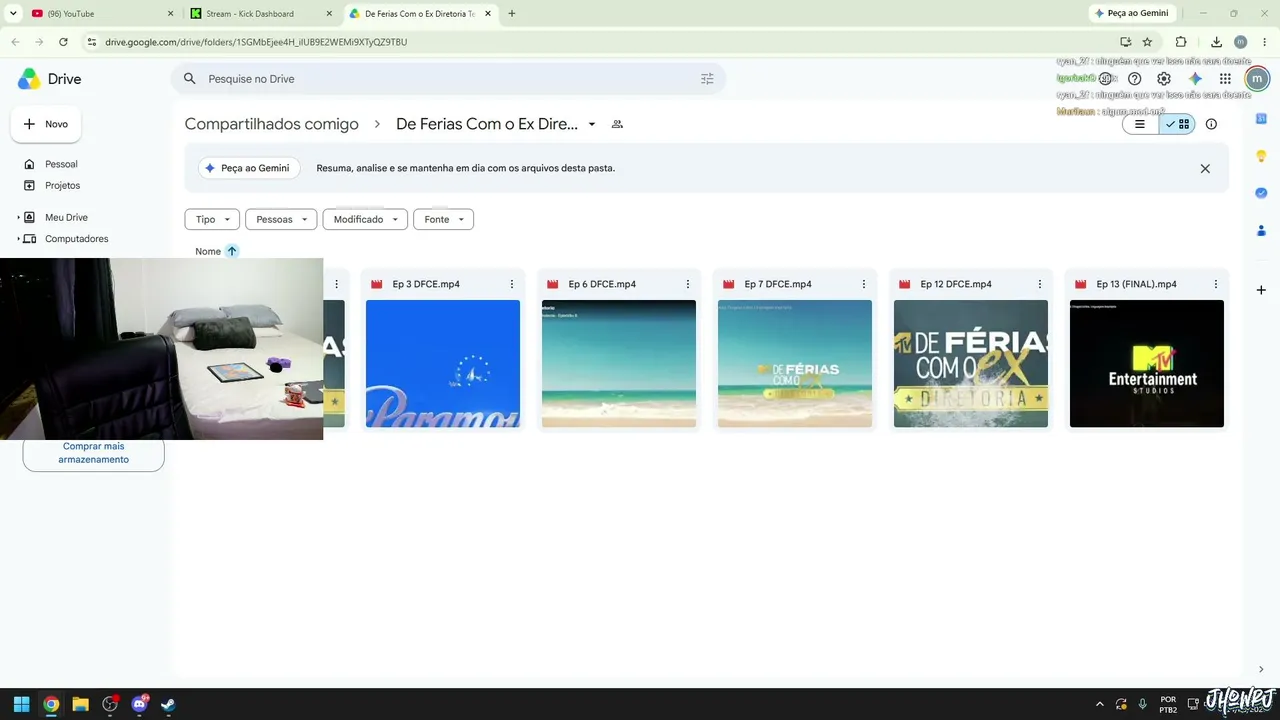Open the De Ferias Com o Ex folder dropdown
Viewport: 1280px width, 720px height.
click(592, 124)
